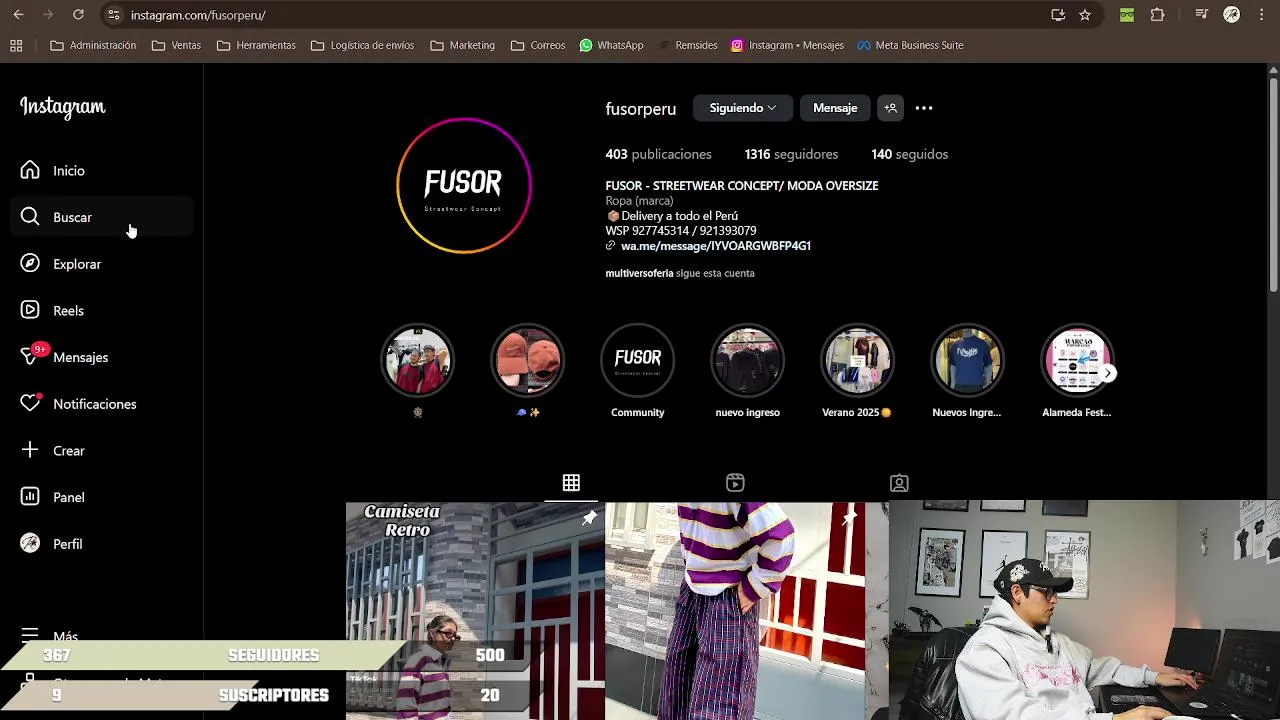Open the Remsides bookmarks folder
Viewport: 1280px width, 720px height.
[x=687, y=45]
